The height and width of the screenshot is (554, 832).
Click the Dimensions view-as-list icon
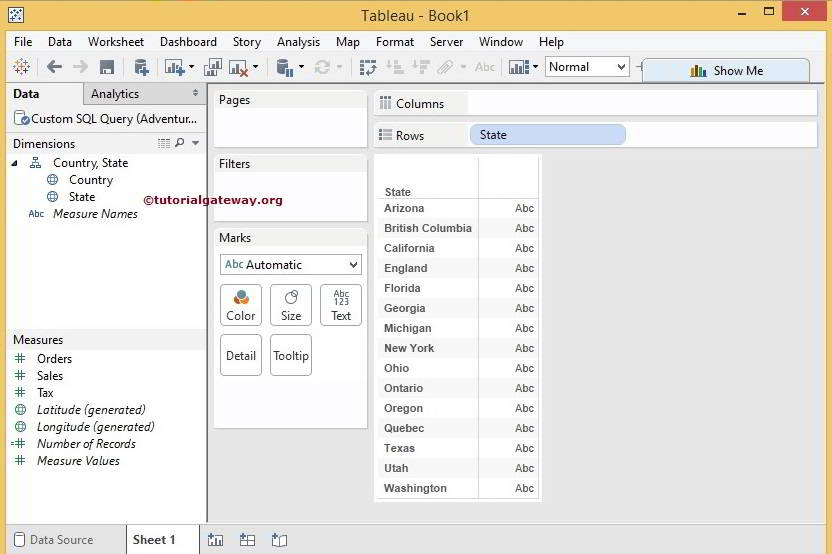(x=164, y=143)
